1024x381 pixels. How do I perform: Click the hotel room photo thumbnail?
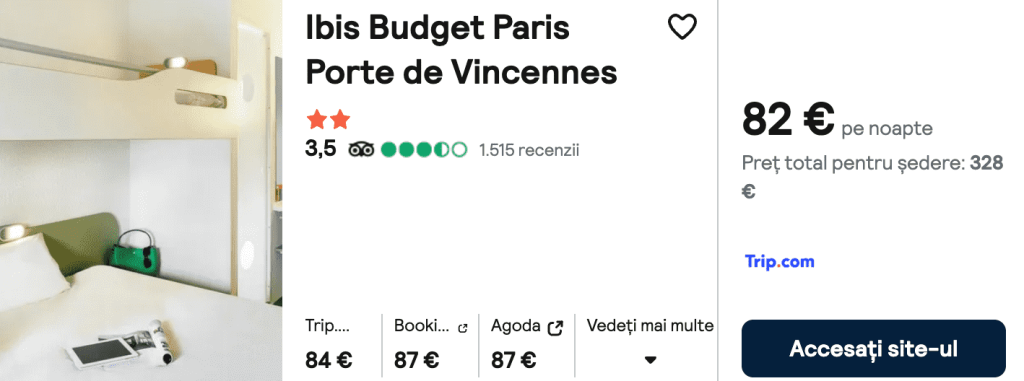coord(141,190)
